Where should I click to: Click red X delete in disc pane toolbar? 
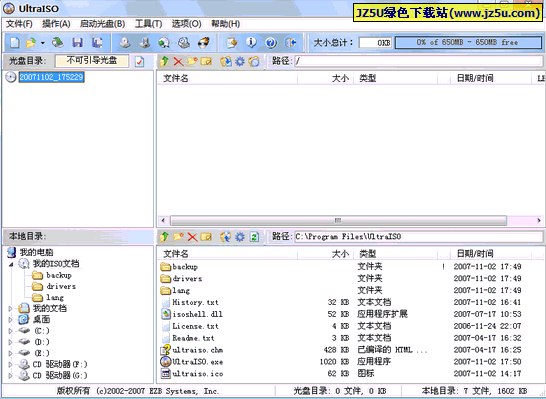point(178,62)
